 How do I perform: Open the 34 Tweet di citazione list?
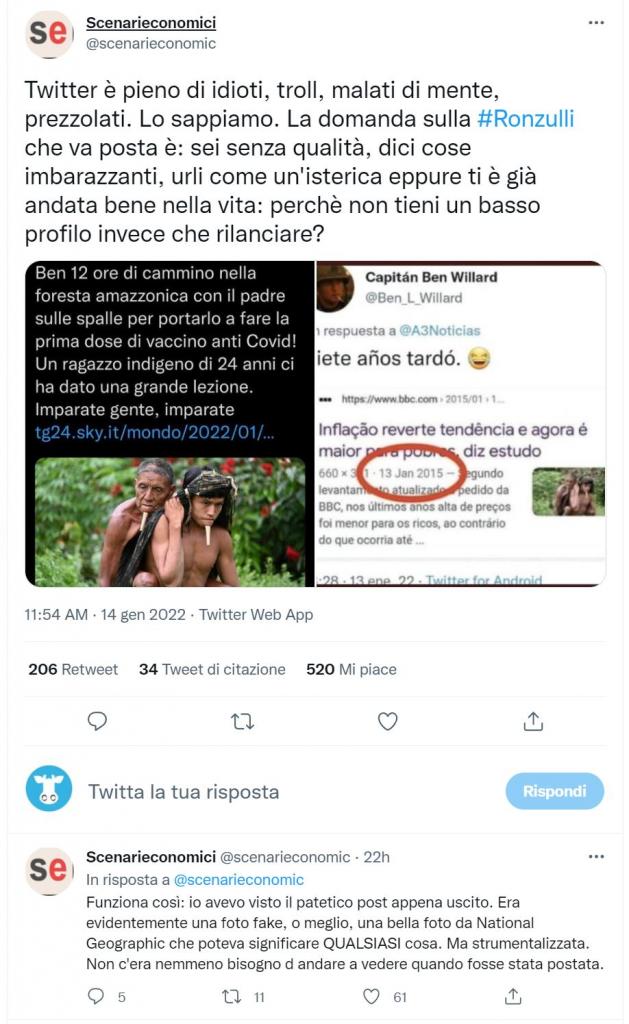[x=212, y=669]
